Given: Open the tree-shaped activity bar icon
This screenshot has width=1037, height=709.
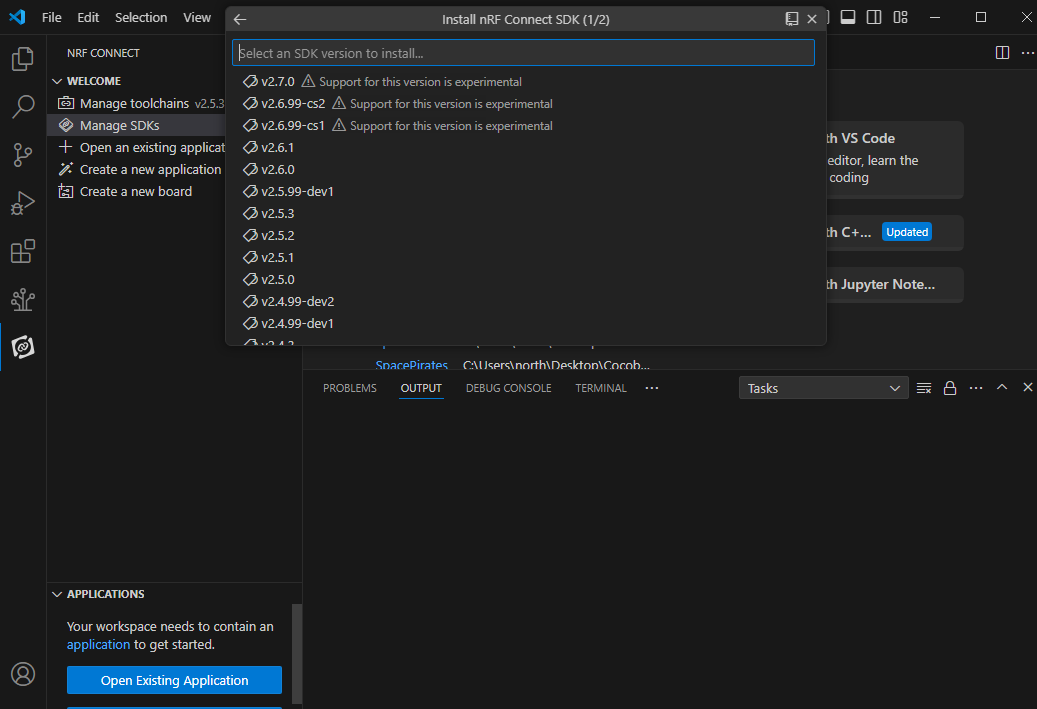Looking at the screenshot, I should pyautogui.click(x=23, y=300).
